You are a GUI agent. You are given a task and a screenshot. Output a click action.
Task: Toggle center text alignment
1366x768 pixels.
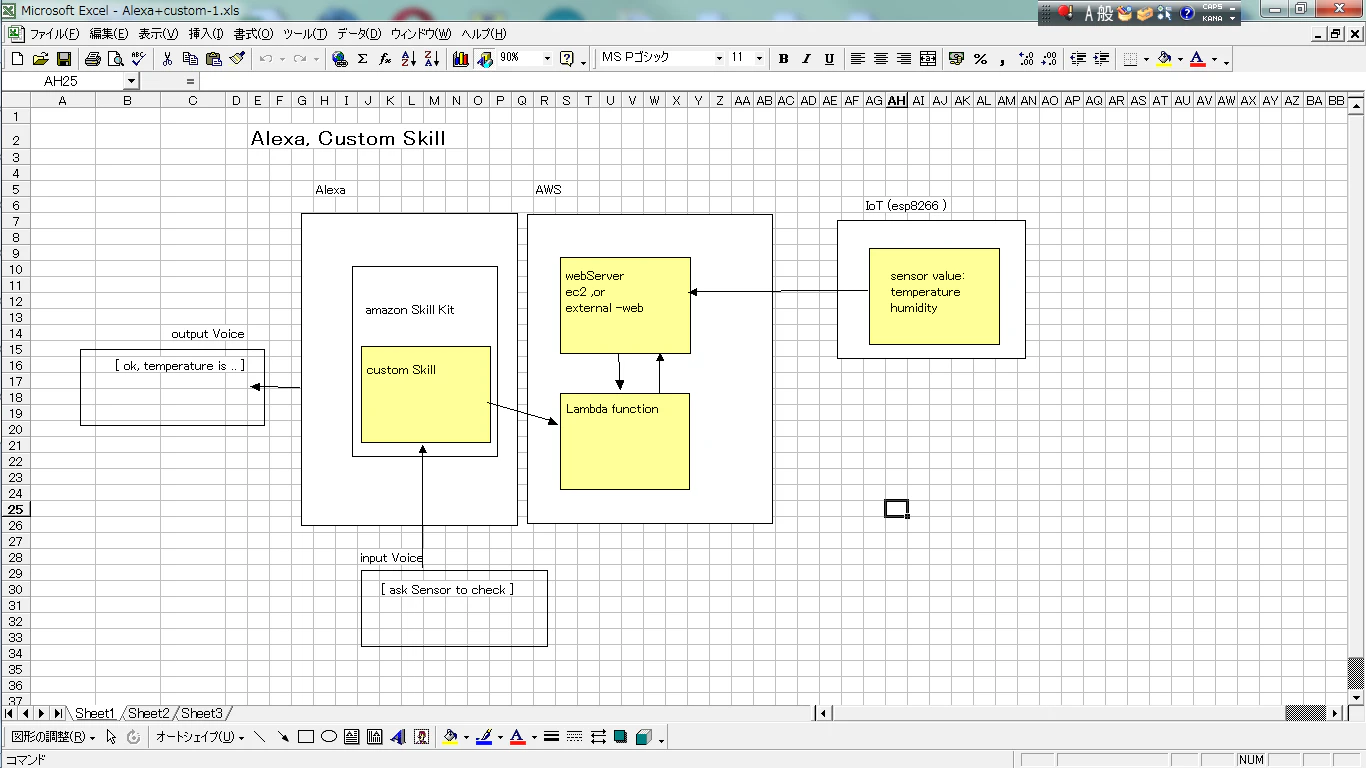click(x=881, y=59)
